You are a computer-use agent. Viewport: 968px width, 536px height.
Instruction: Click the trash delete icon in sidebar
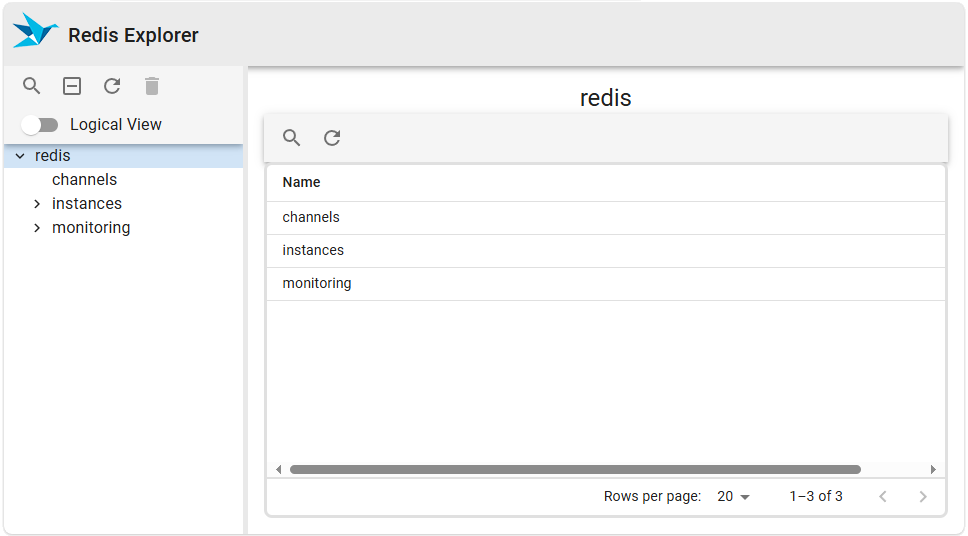click(152, 86)
